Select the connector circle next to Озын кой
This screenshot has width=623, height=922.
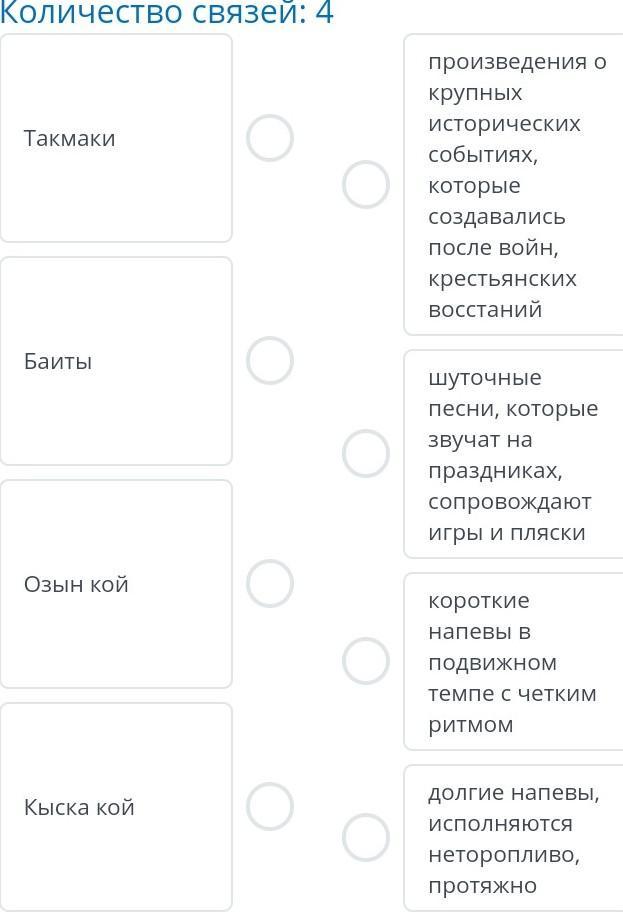(x=270, y=584)
